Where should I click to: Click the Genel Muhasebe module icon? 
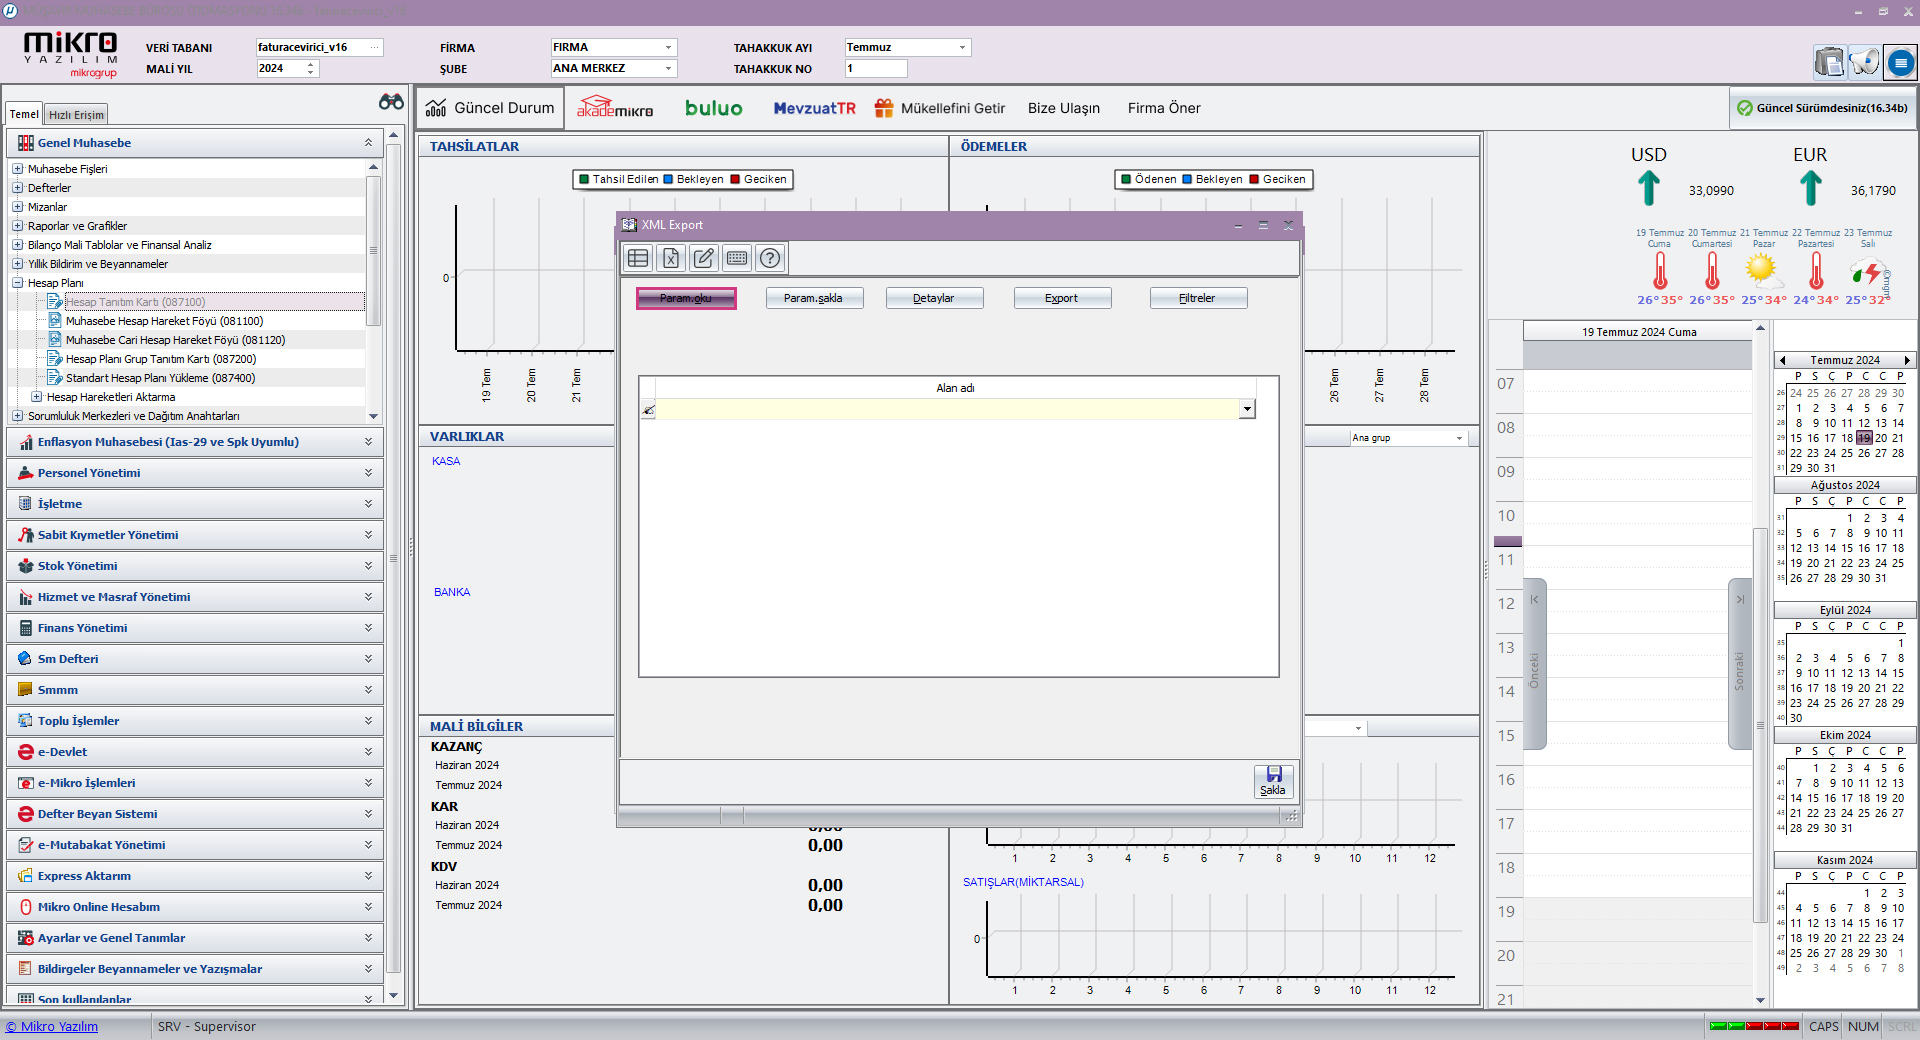point(26,143)
